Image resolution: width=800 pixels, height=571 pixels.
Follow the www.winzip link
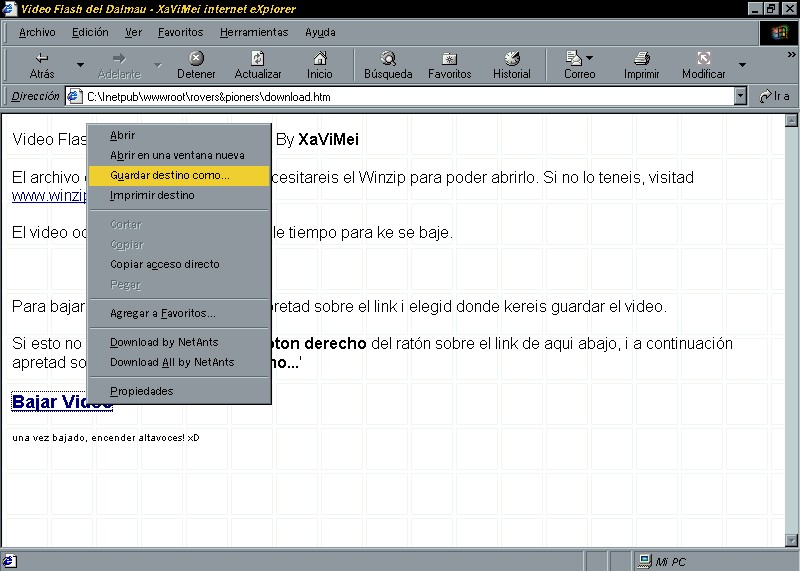49,196
